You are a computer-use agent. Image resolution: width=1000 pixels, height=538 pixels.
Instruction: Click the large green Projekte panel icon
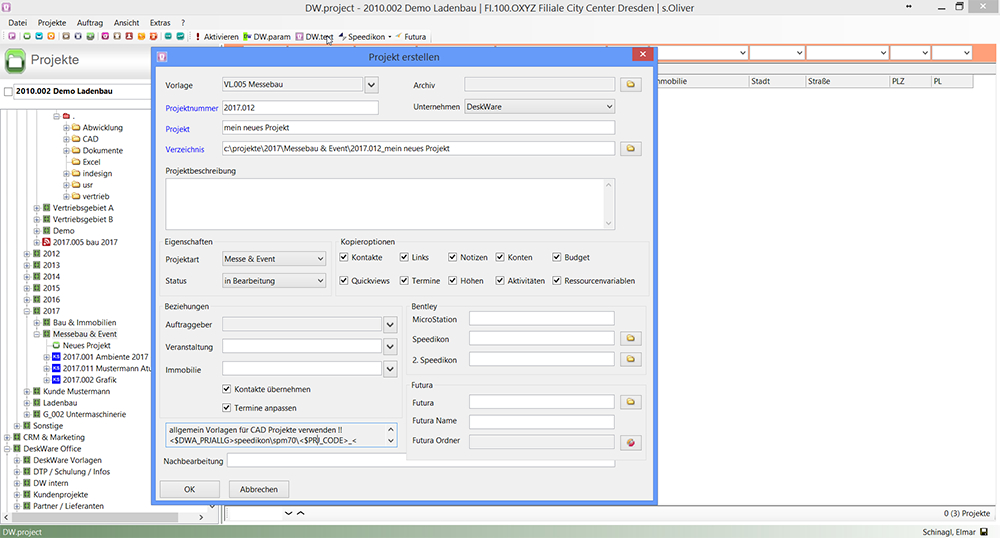click(x=15, y=61)
